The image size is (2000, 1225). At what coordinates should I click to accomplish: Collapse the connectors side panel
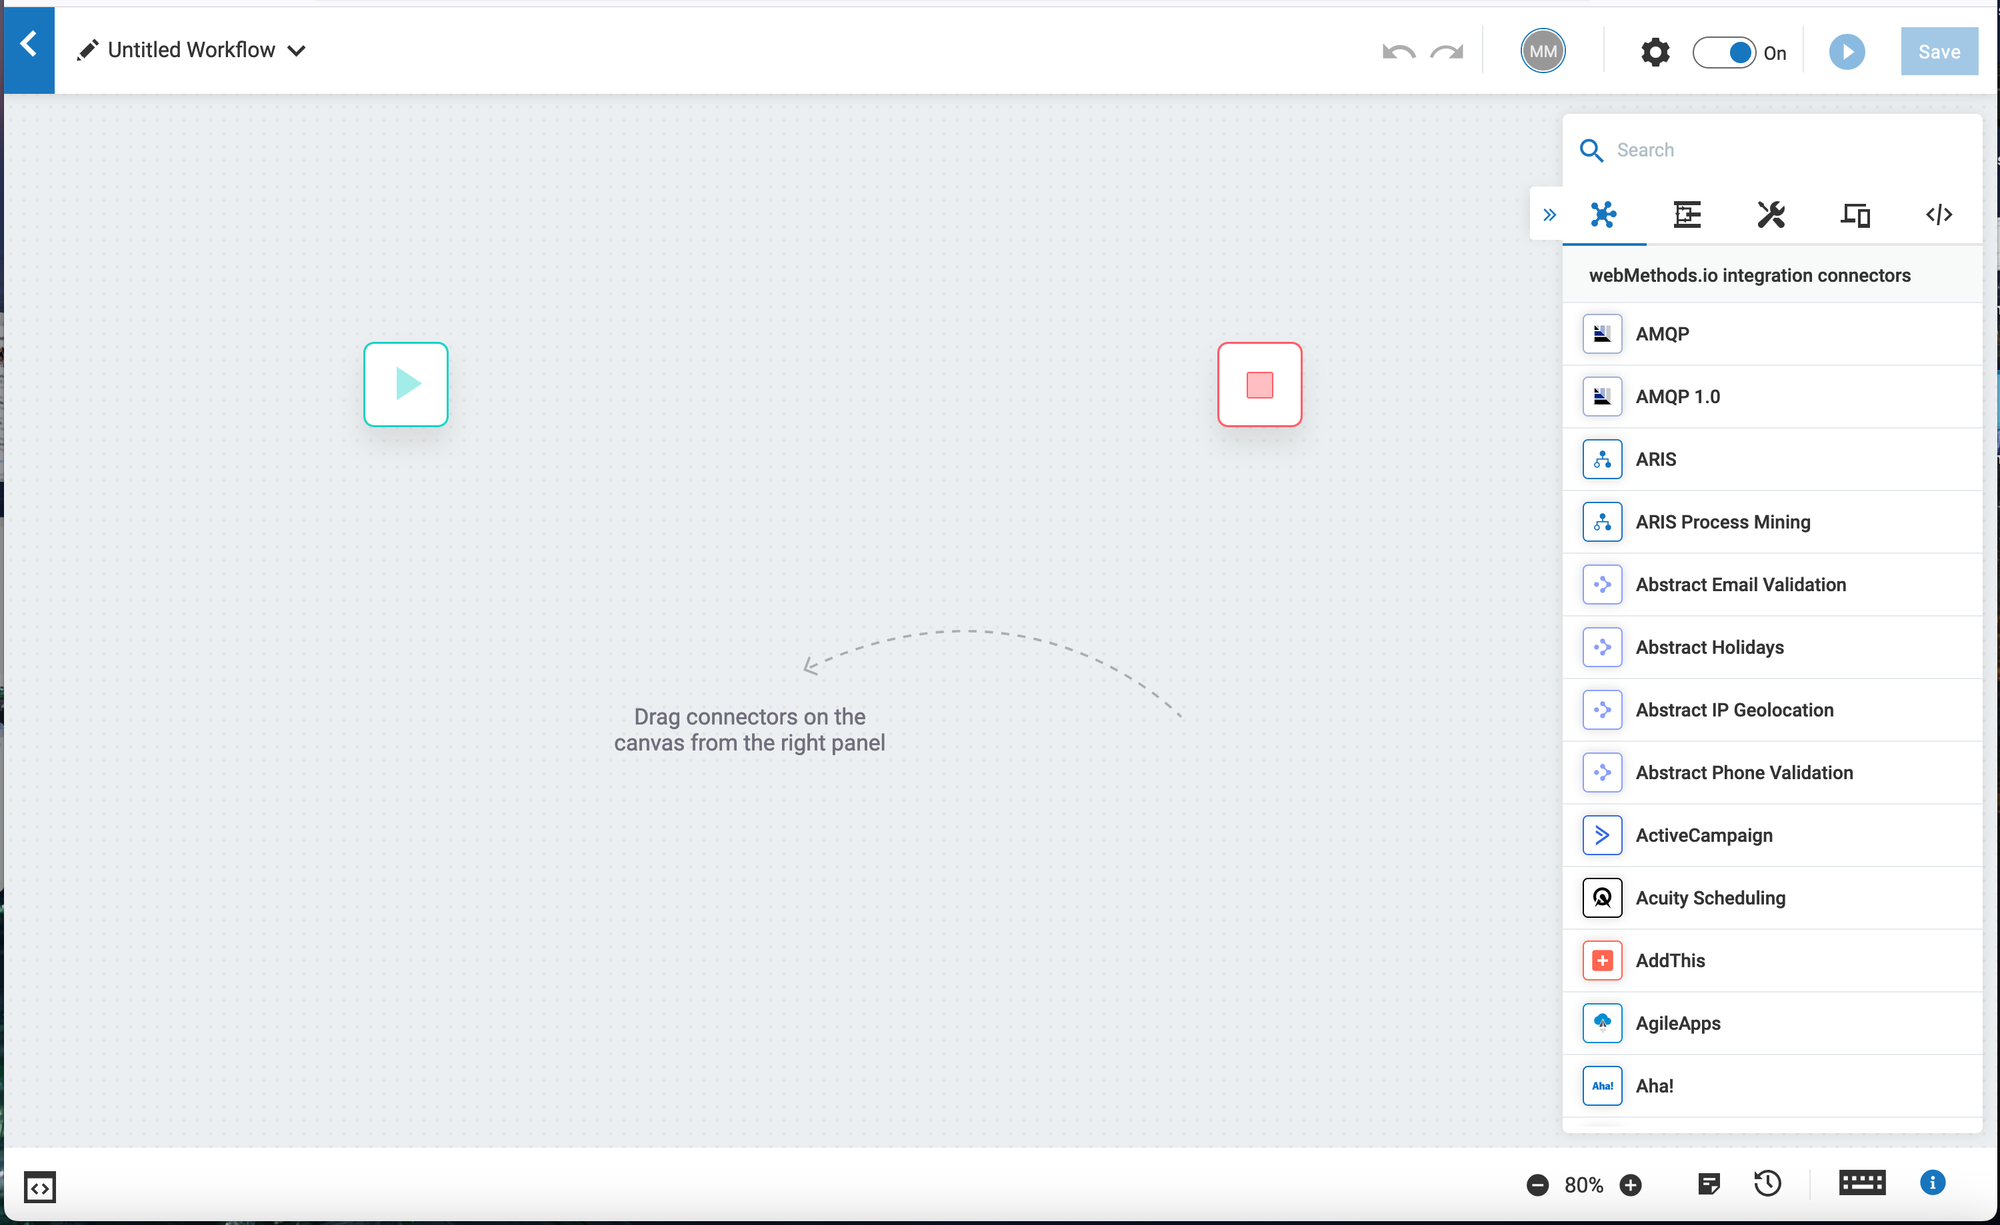coord(1549,215)
